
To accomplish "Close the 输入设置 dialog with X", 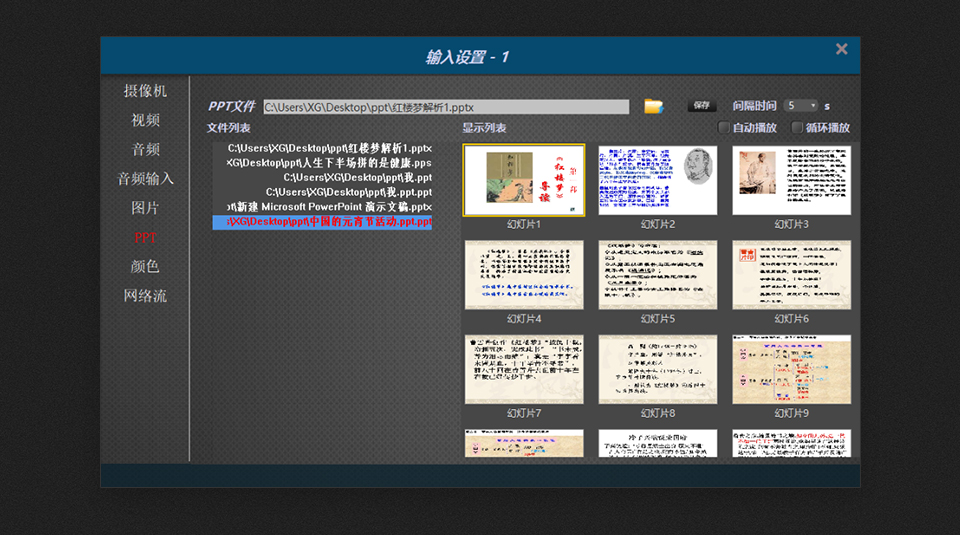I will [x=842, y=49].
